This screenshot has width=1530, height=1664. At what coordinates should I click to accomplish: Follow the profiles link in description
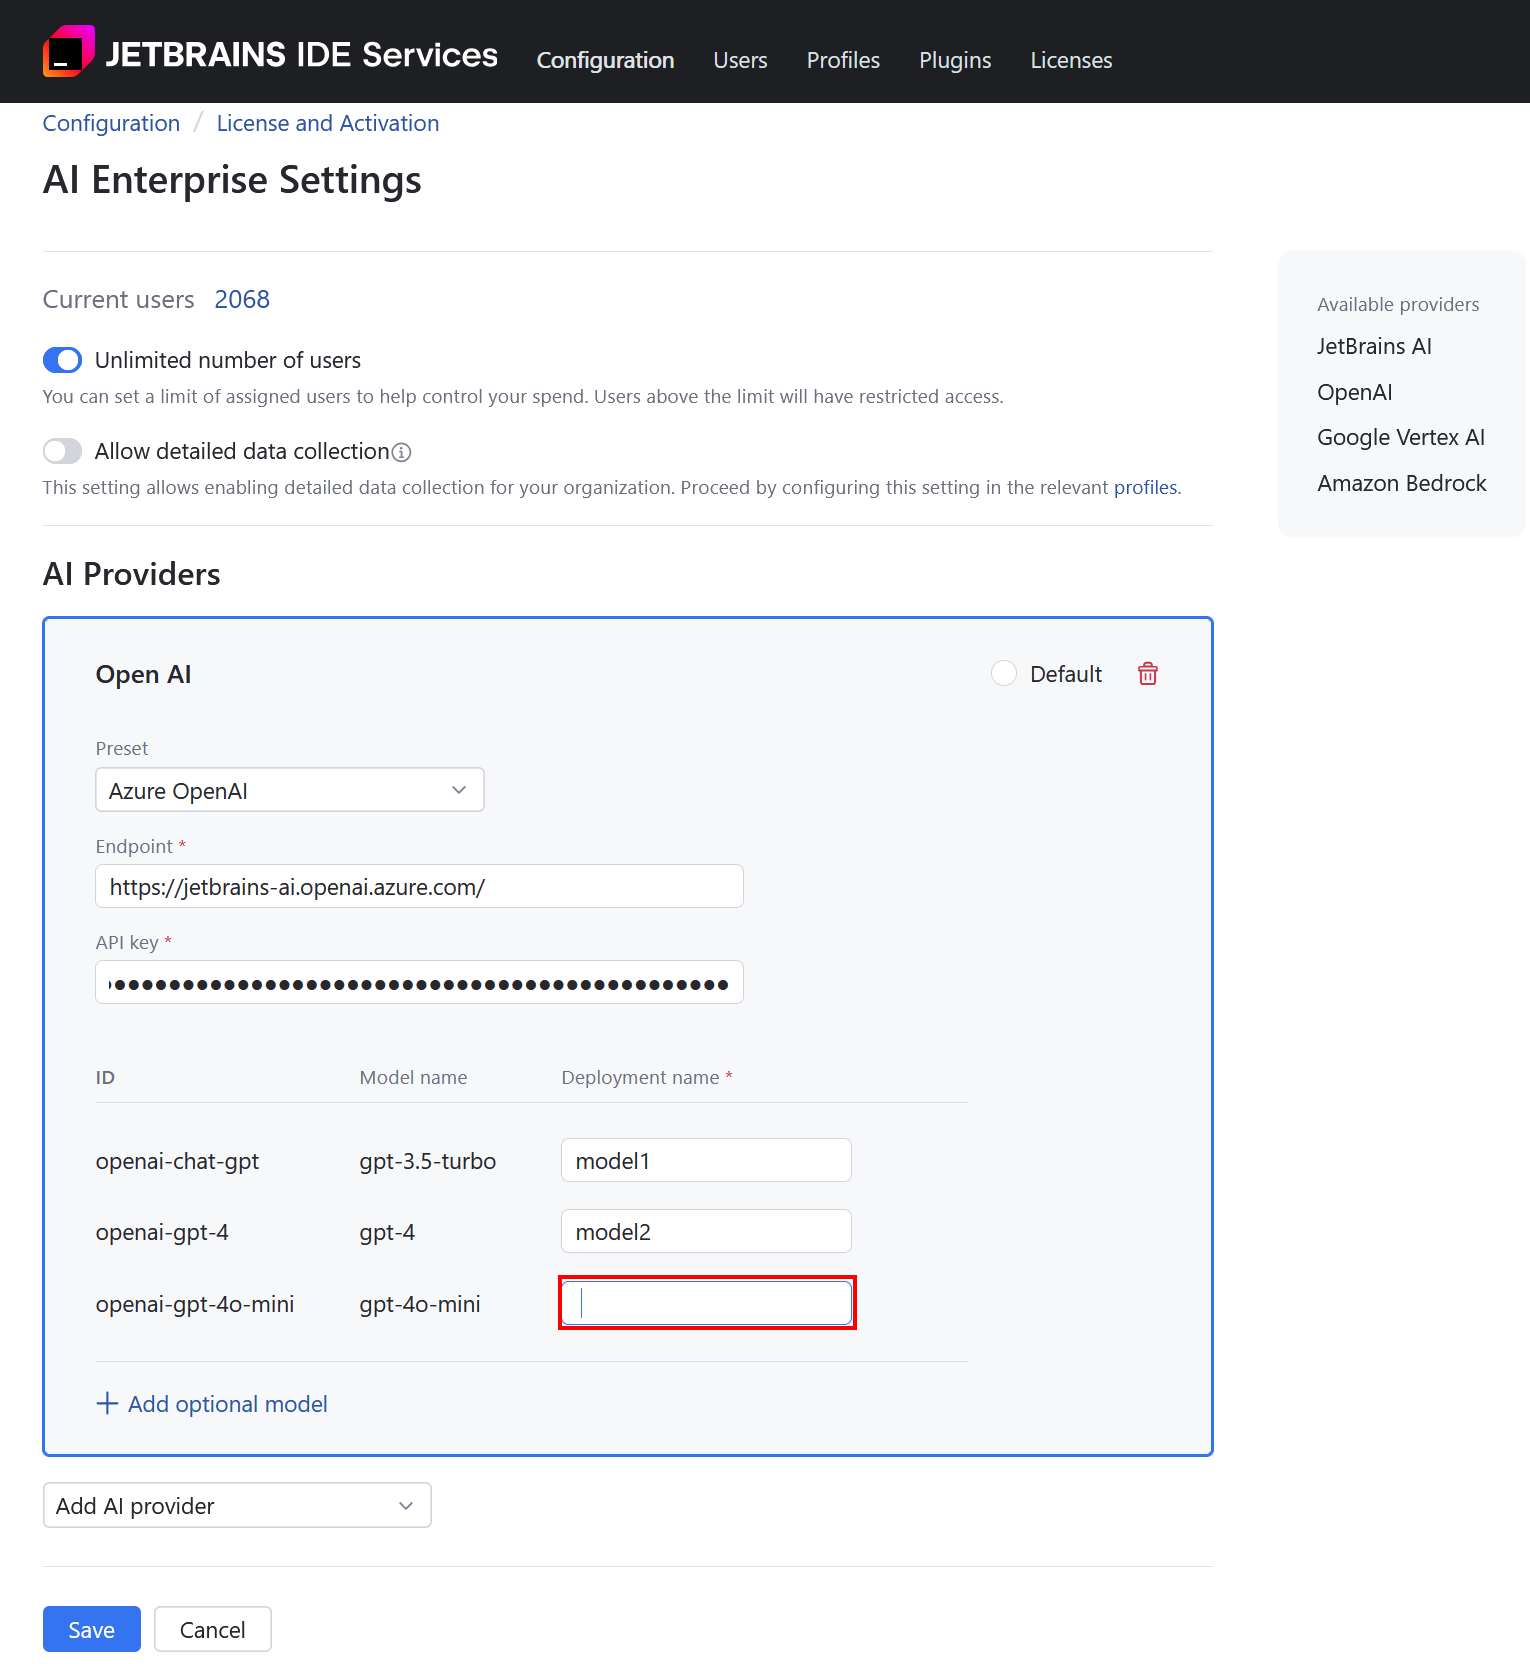(1145, 488)
